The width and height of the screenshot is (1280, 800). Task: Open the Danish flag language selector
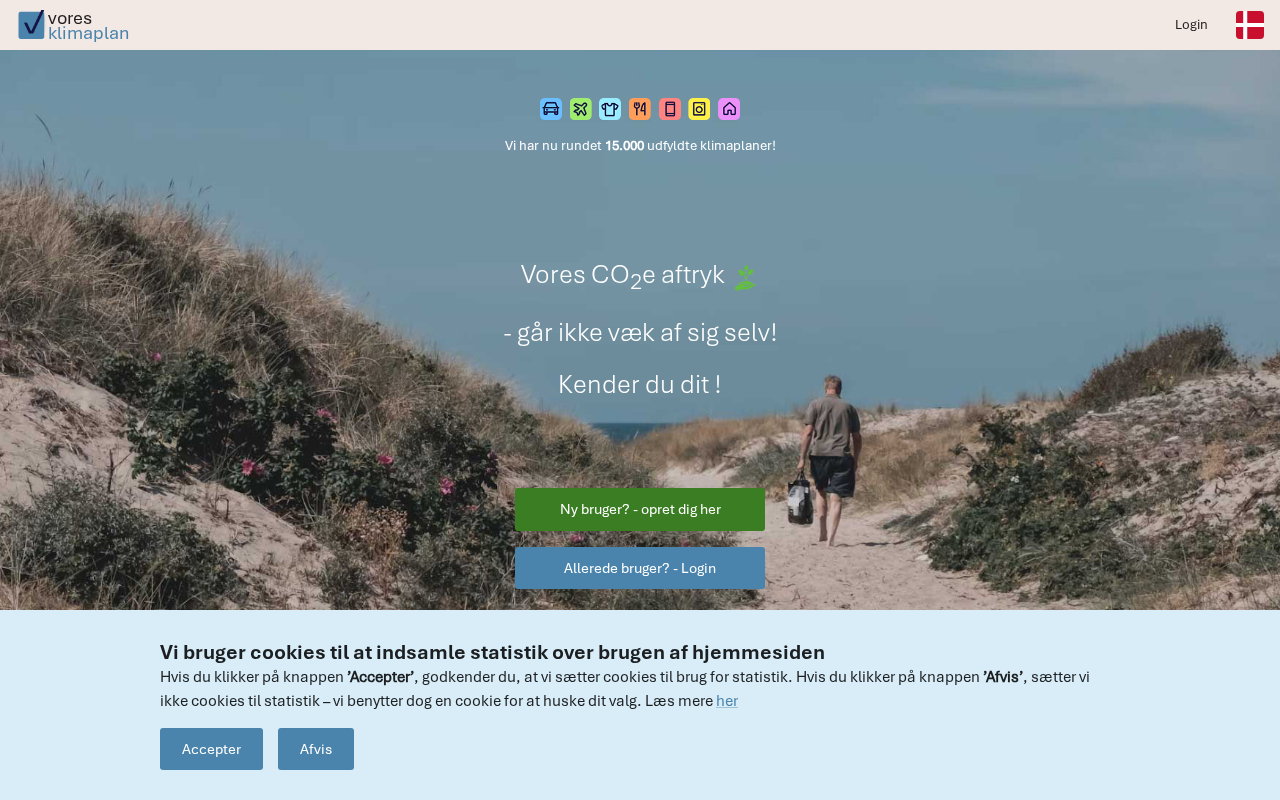point(1250,25)
